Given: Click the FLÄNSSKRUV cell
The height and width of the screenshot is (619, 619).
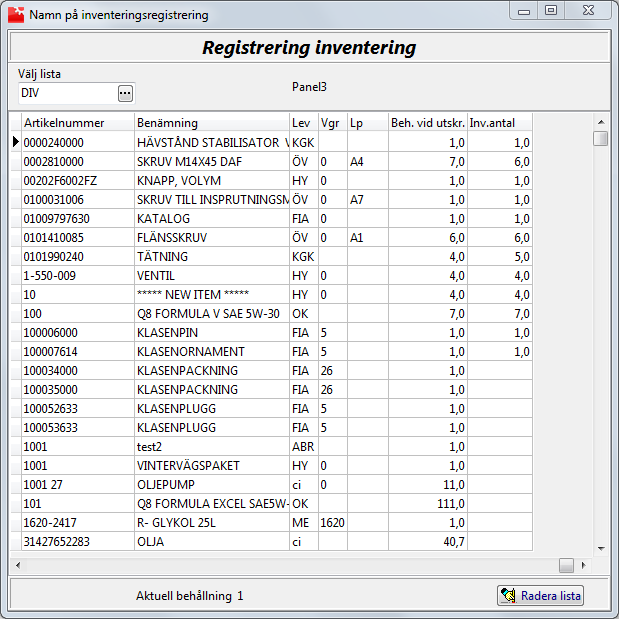Looking at the screenshot, I should (x=212, y=237).
